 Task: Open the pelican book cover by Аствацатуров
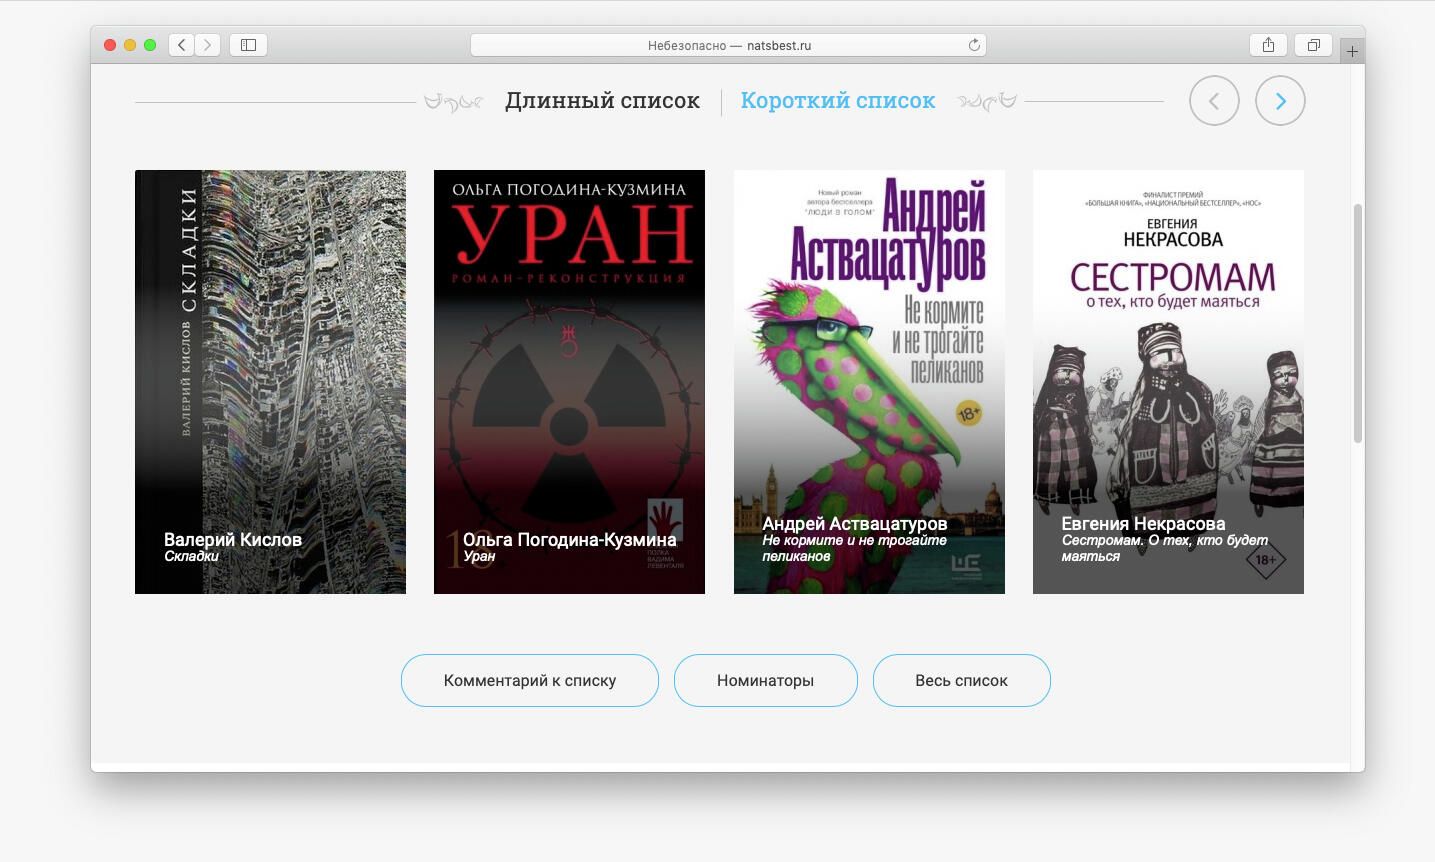click(869, 382)
